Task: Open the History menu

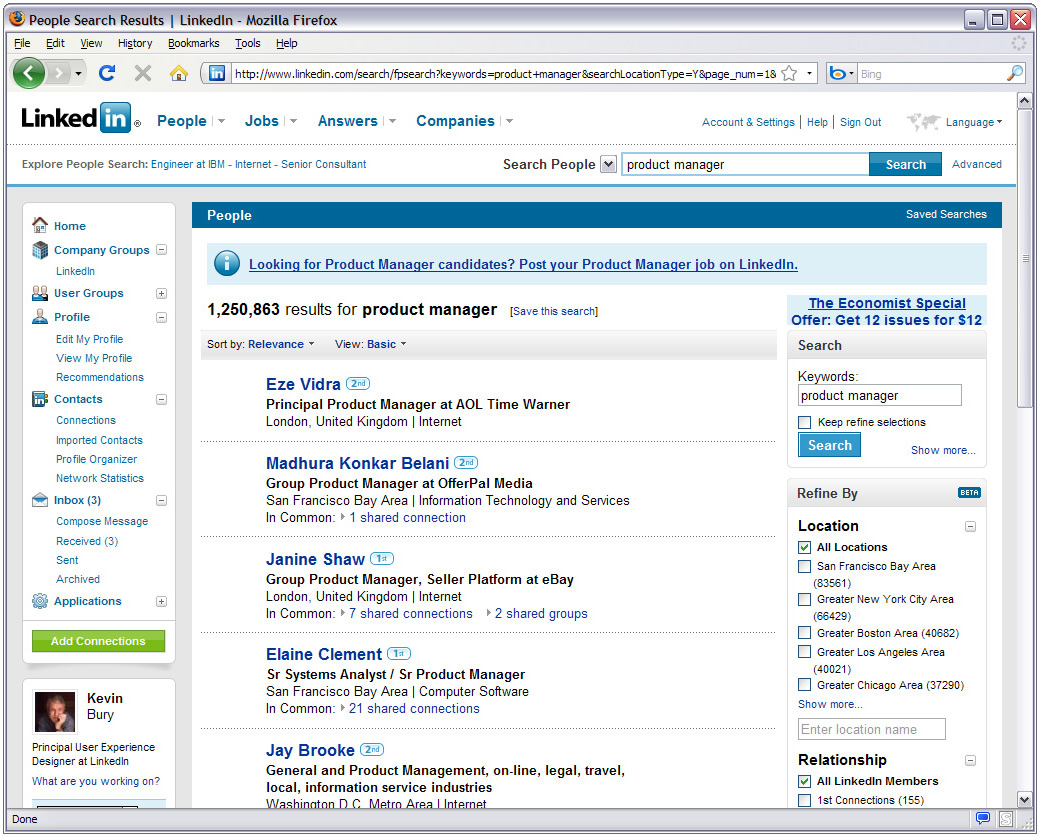Action: 135,43
